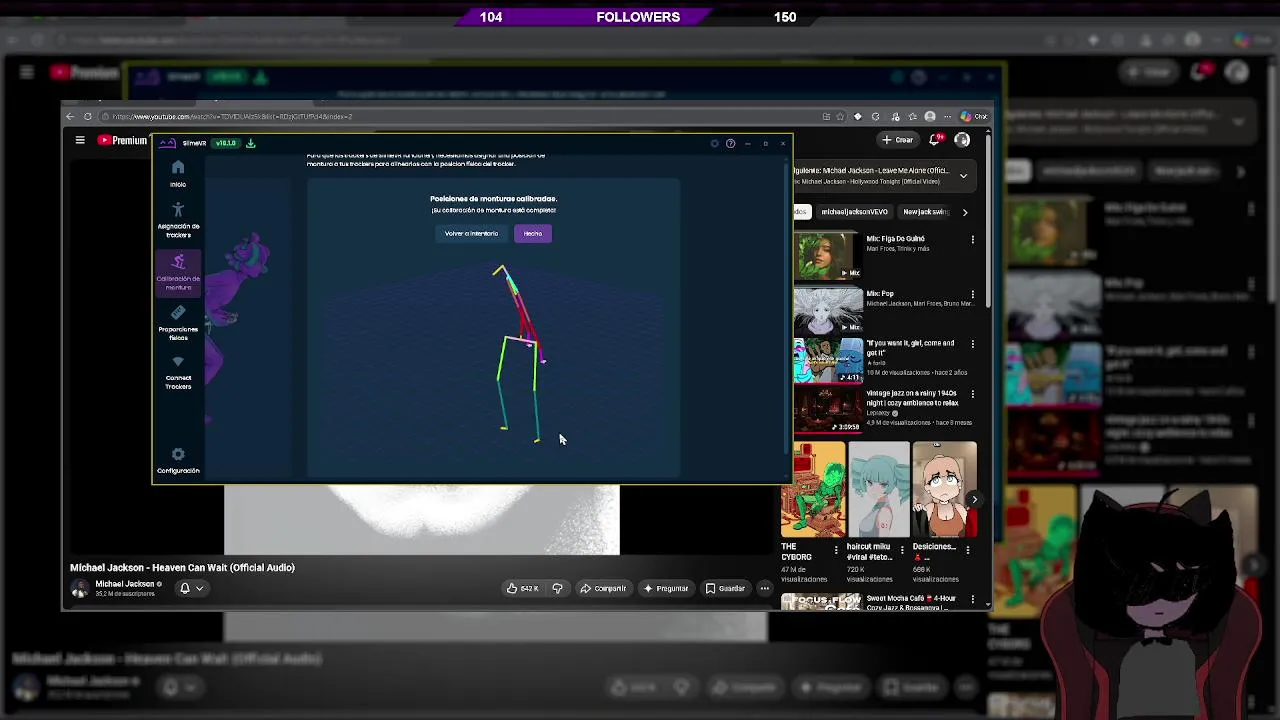1280x720 pixels.
Task: Open Configuración gear in SlimeVR
Action: (x=178, y=459)
